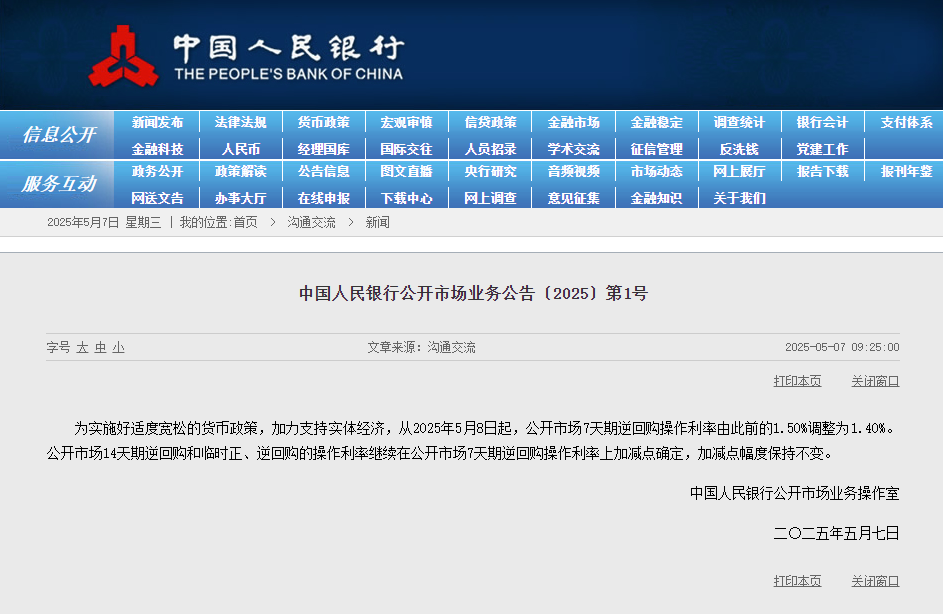This screenshot has width=943, height=614.
Task: Open 支付体系 navigation item
Action: coord(906,122)
